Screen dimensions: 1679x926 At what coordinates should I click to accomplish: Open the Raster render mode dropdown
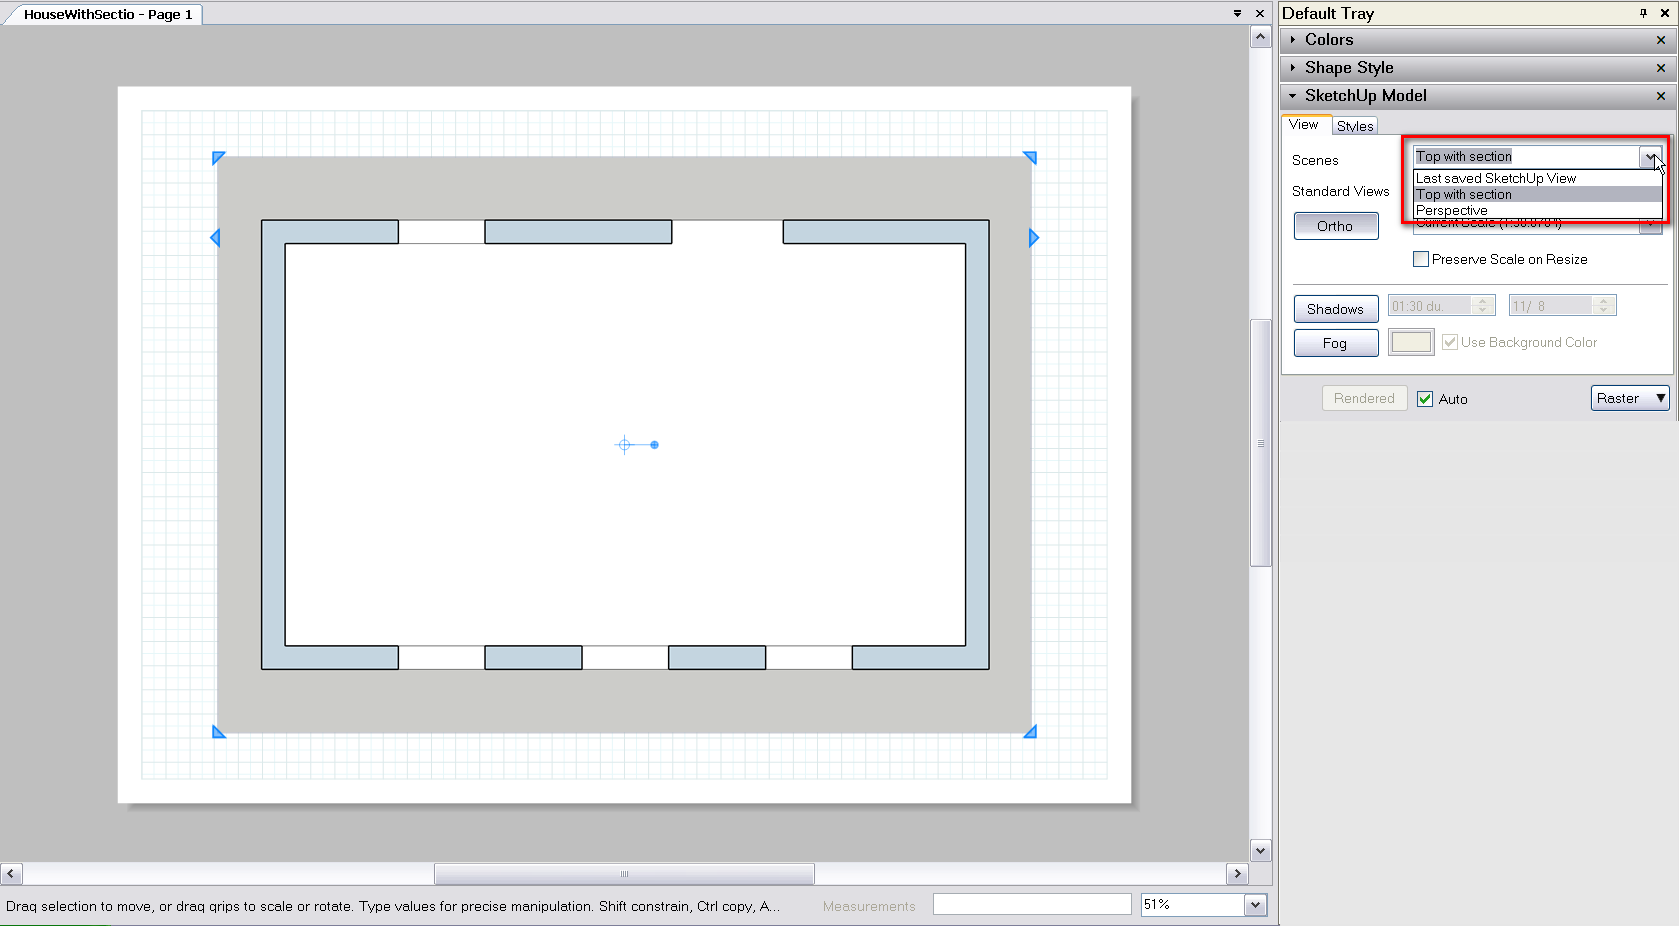point(1630,398)
